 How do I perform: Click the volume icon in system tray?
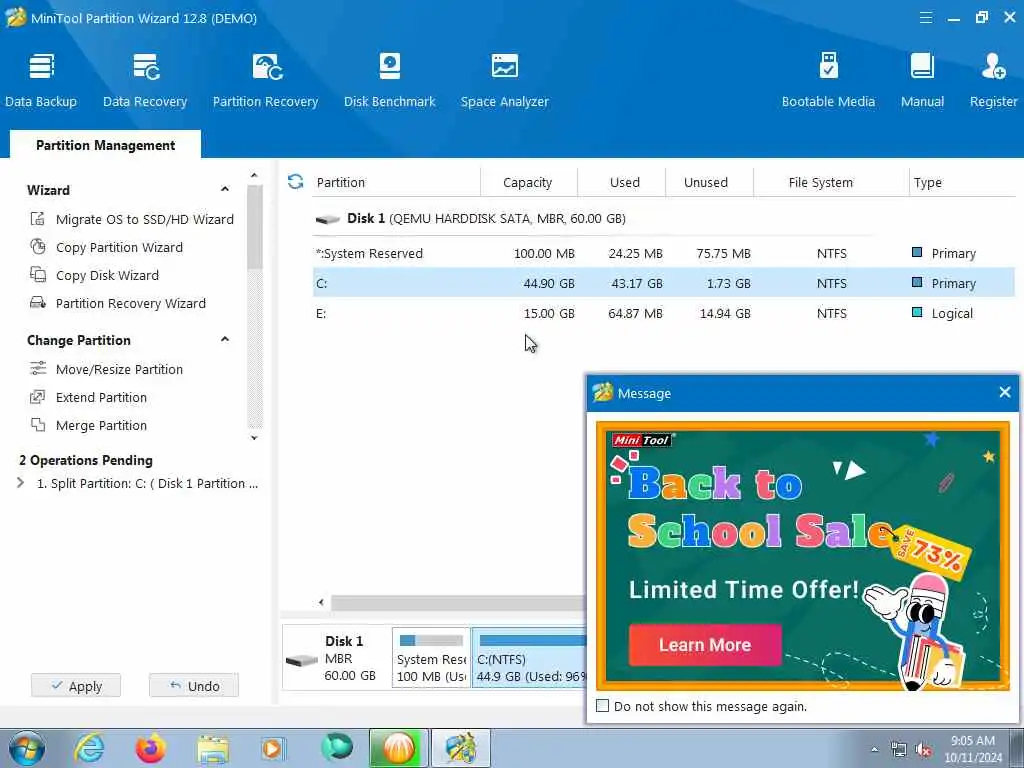923,750
